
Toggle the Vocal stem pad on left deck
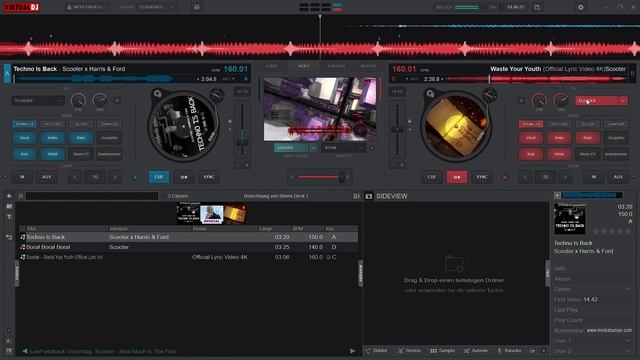[x=24, y=138]
